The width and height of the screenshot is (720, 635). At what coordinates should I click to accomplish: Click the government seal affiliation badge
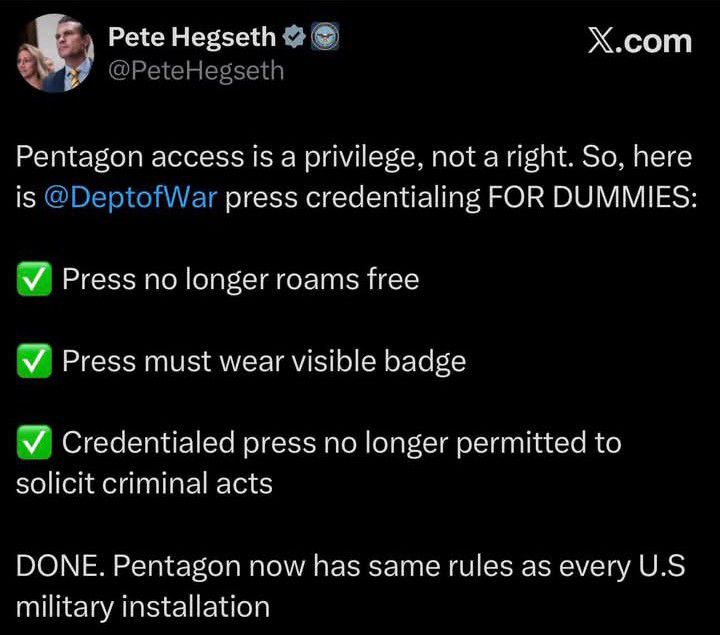click(325, 38)
